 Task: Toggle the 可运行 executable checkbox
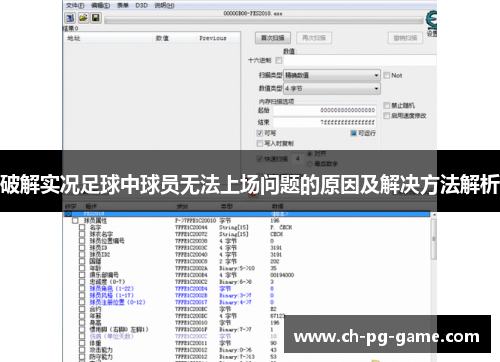click(354, 133)
